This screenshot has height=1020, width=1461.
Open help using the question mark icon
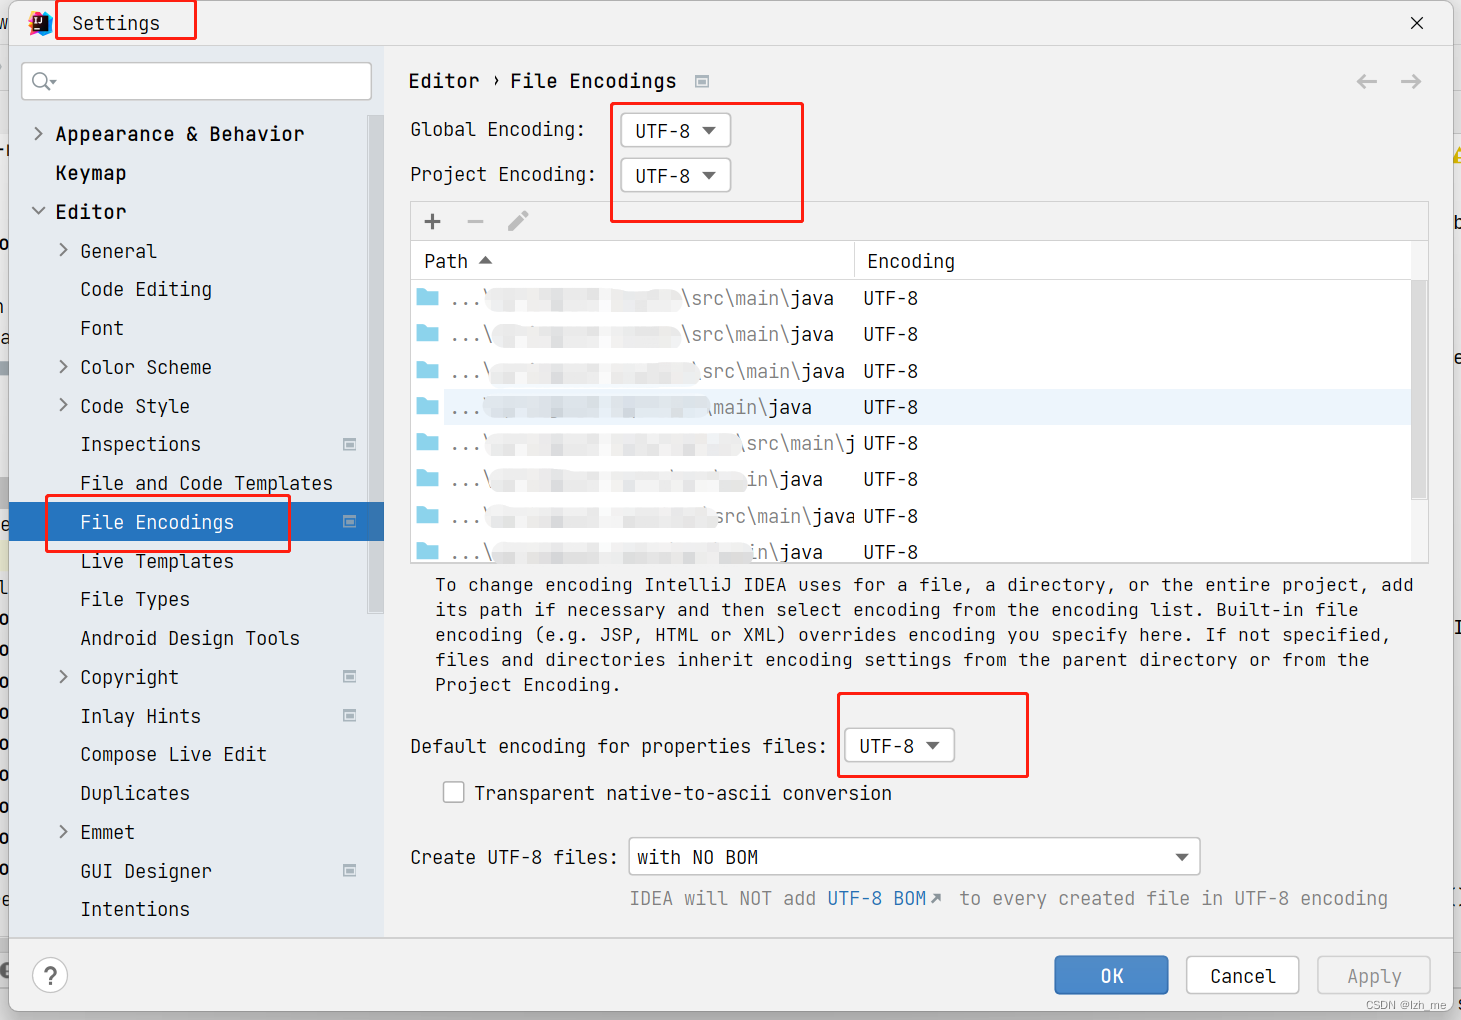(50, 975)
